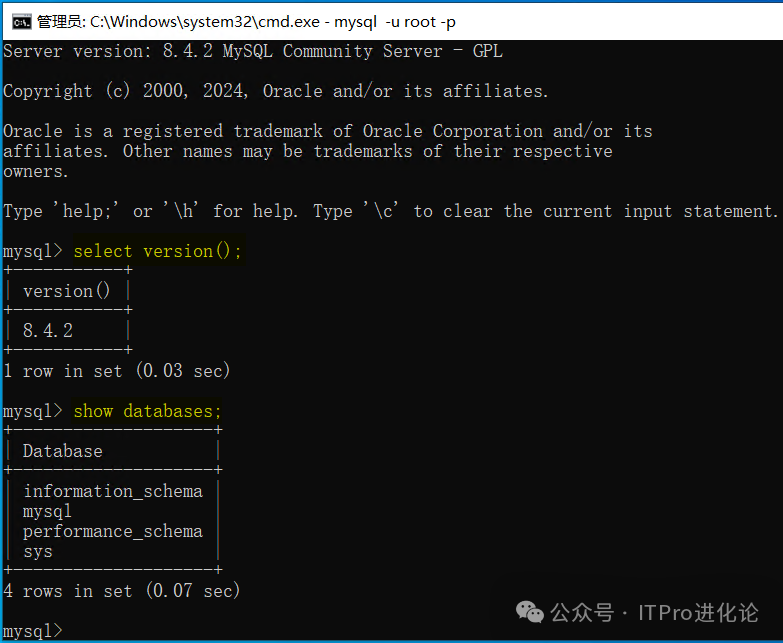Click the 'Database' column header
The image size is (783, 643).
[x=62, y=451]
